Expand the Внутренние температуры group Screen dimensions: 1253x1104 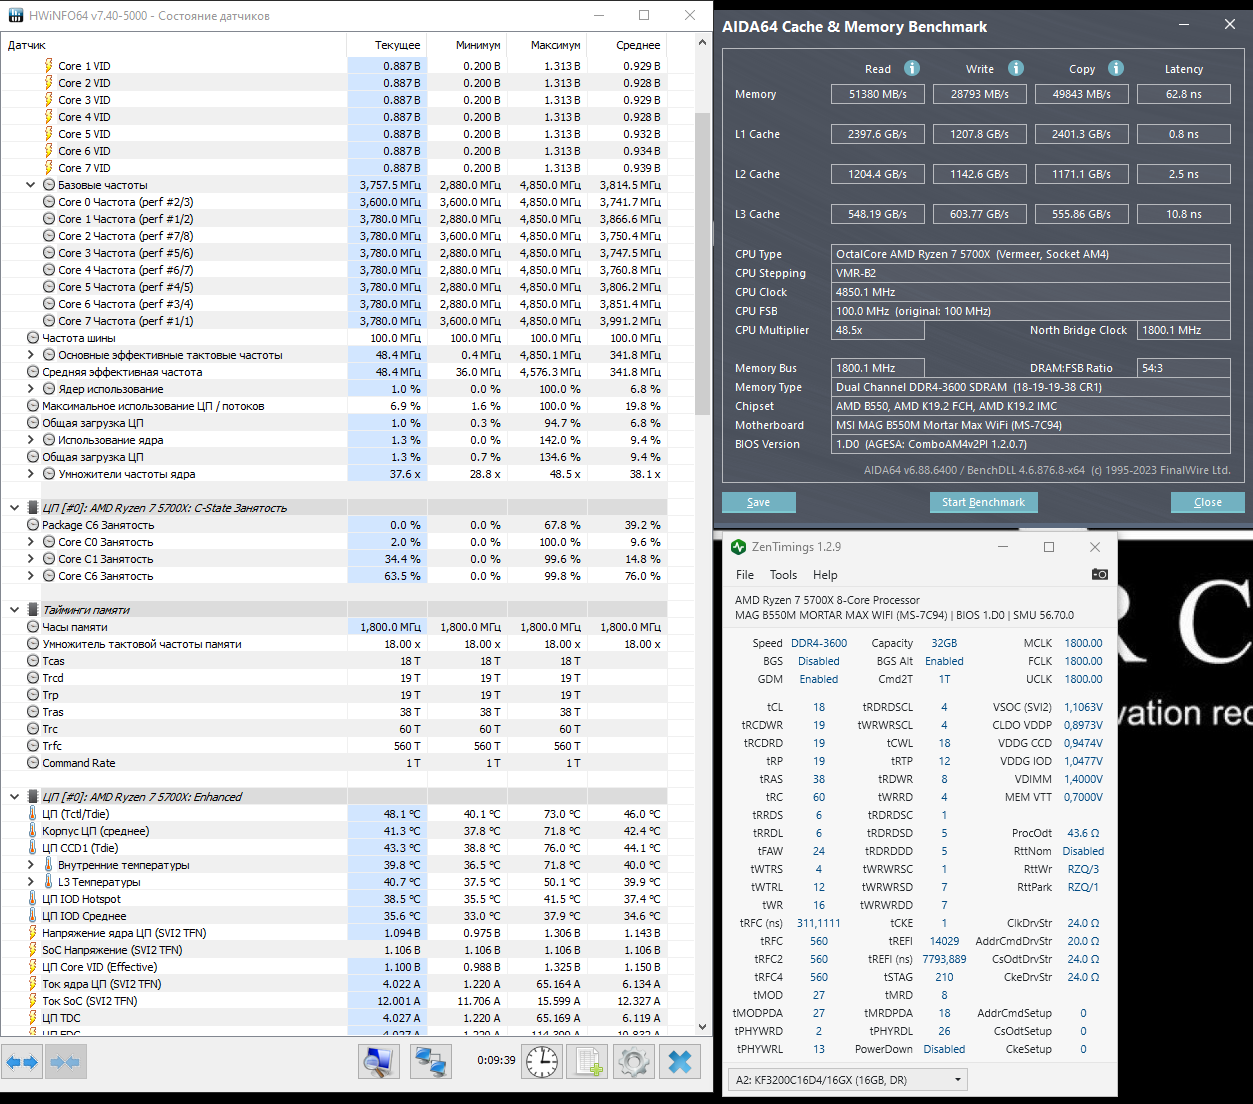[31, 865]
